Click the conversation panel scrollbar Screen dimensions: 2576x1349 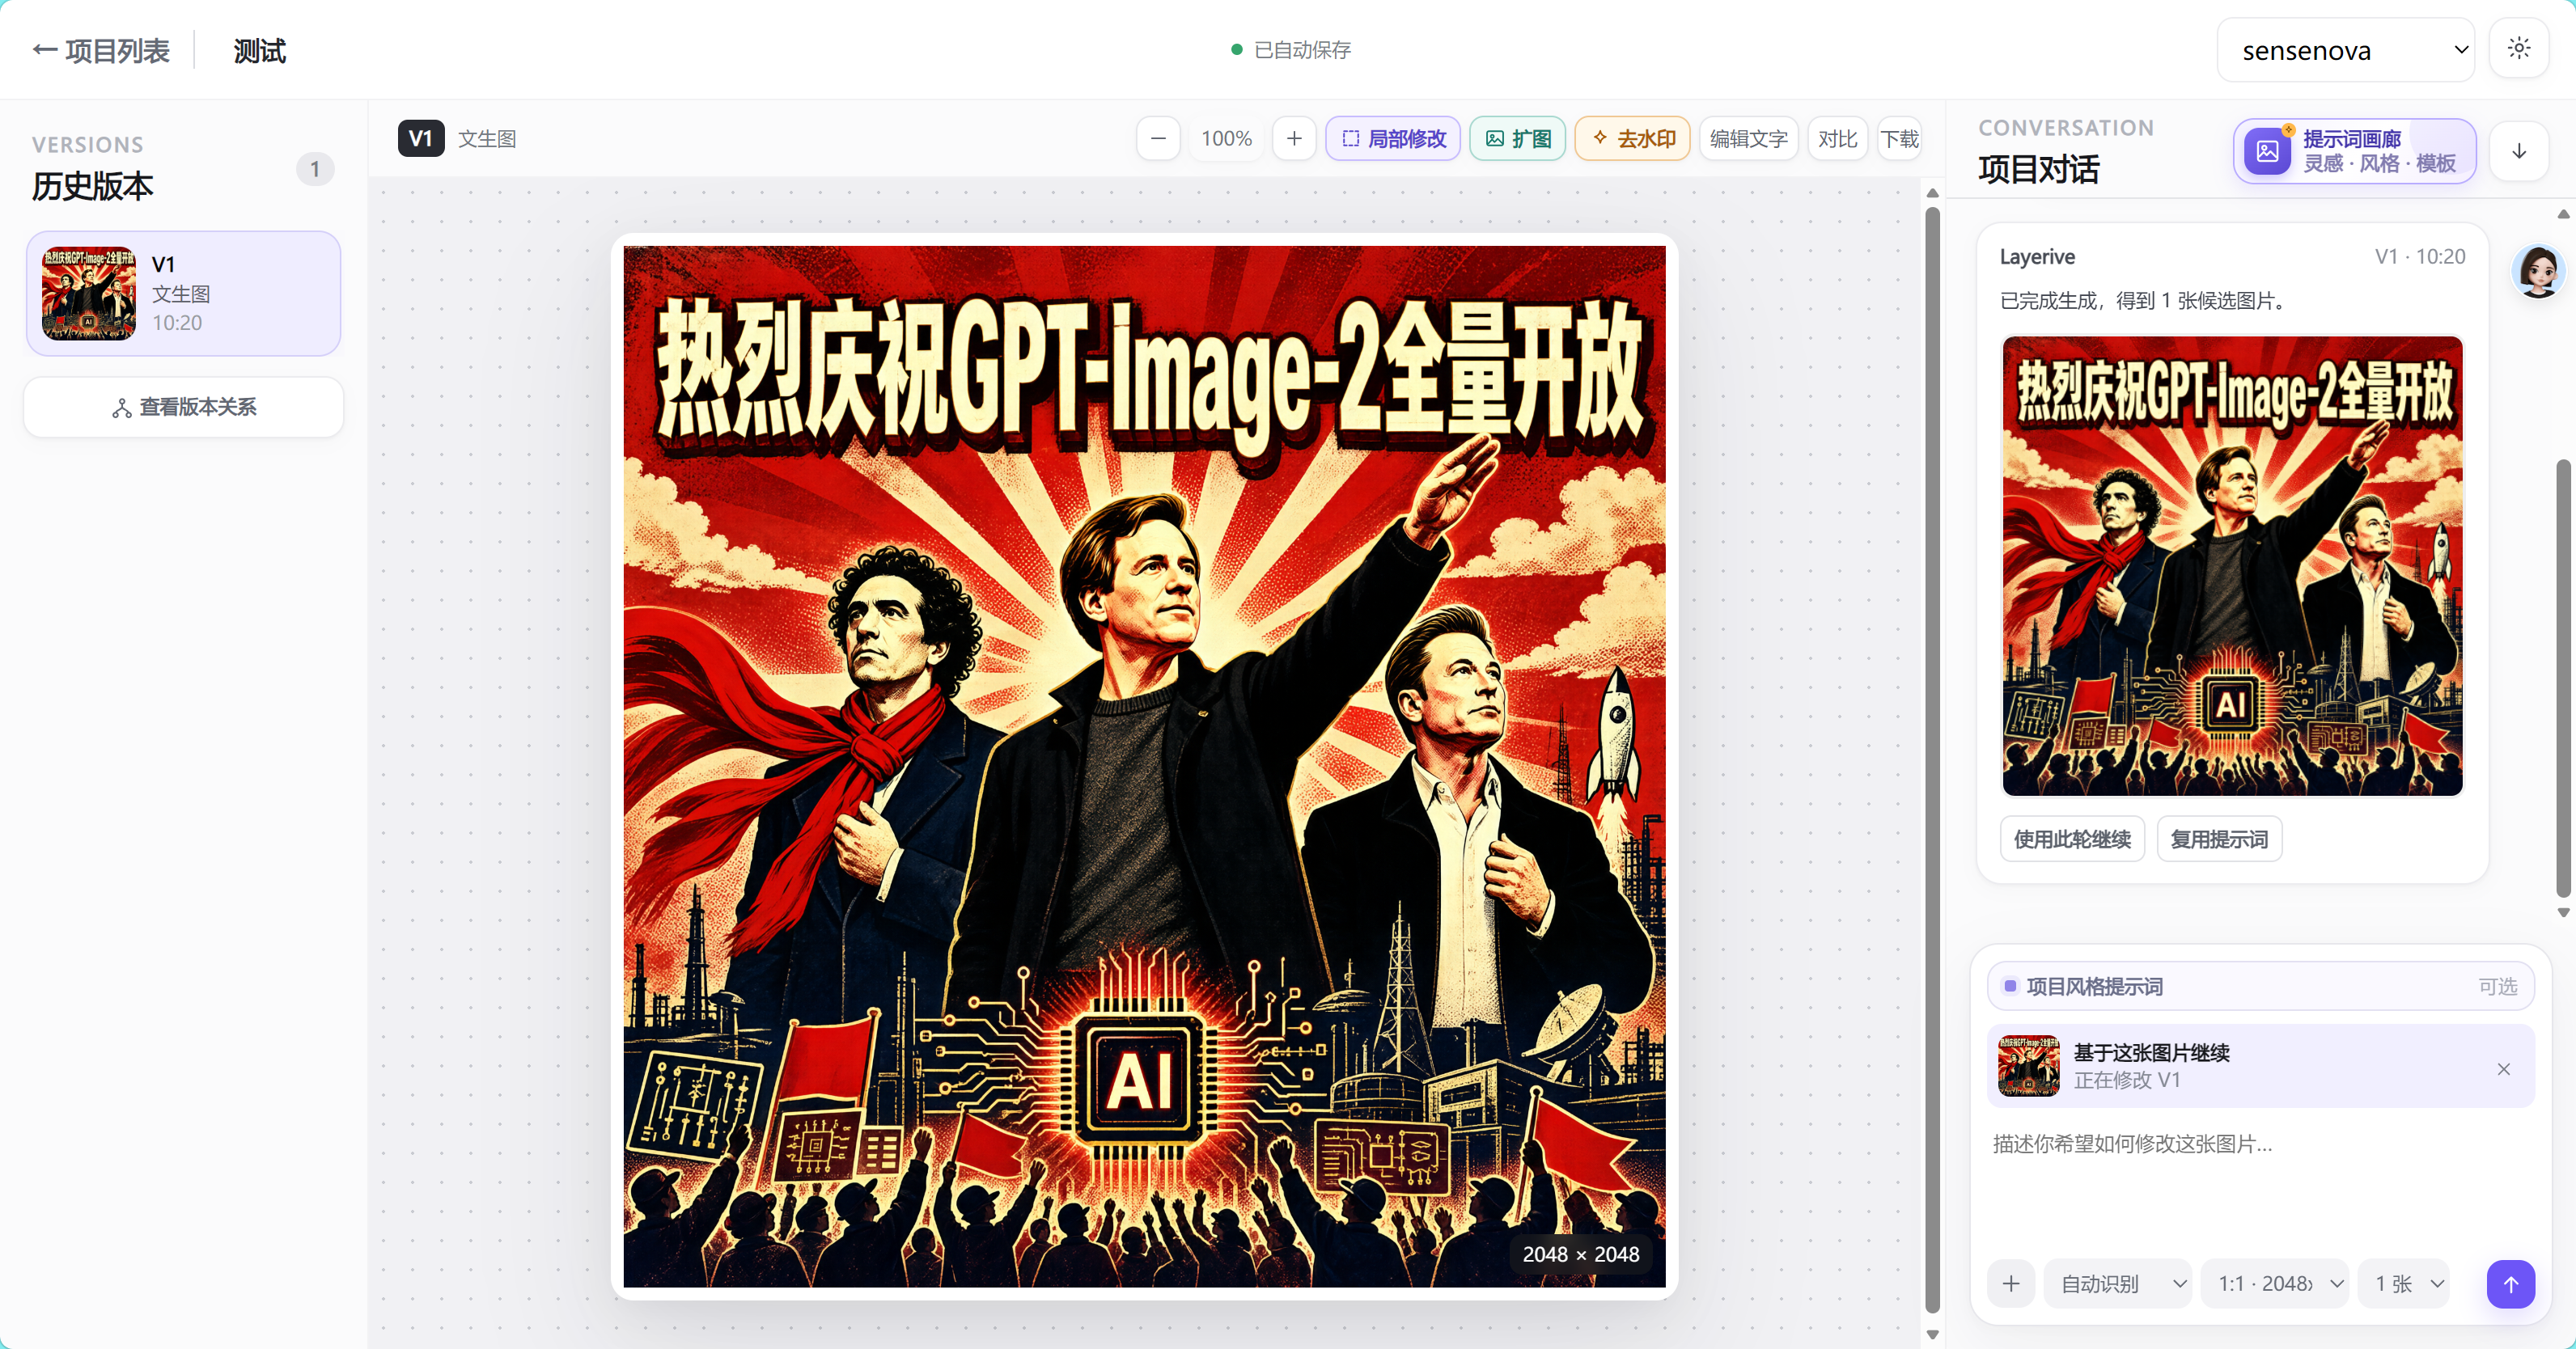(2563, 678)
